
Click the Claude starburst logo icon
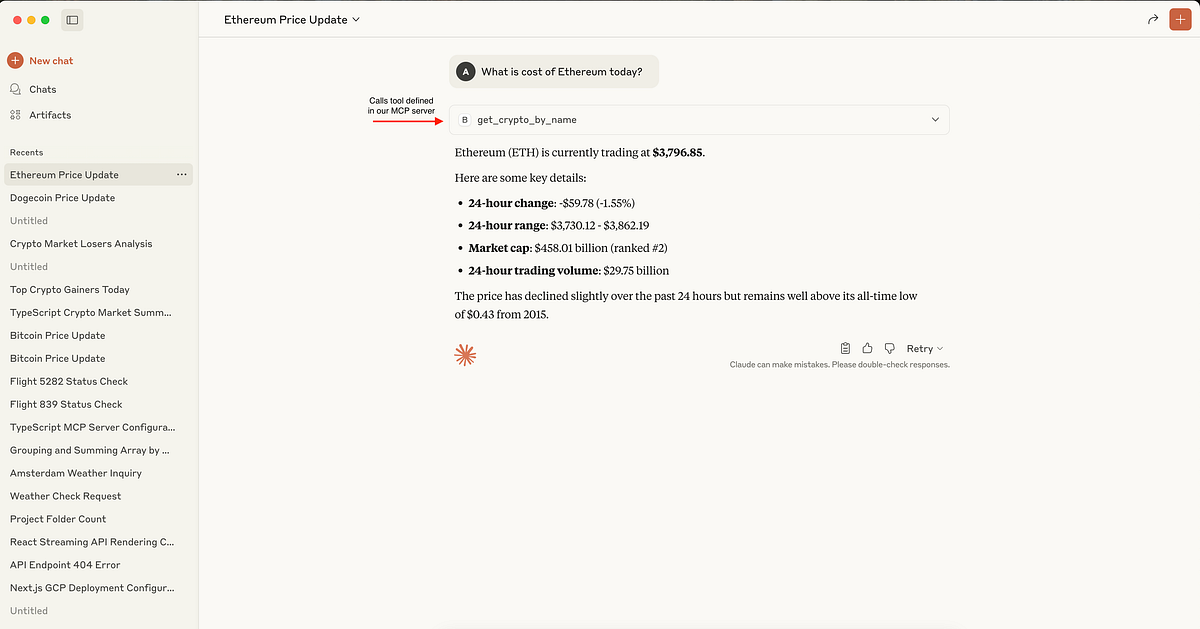click(x=465, y=354)
